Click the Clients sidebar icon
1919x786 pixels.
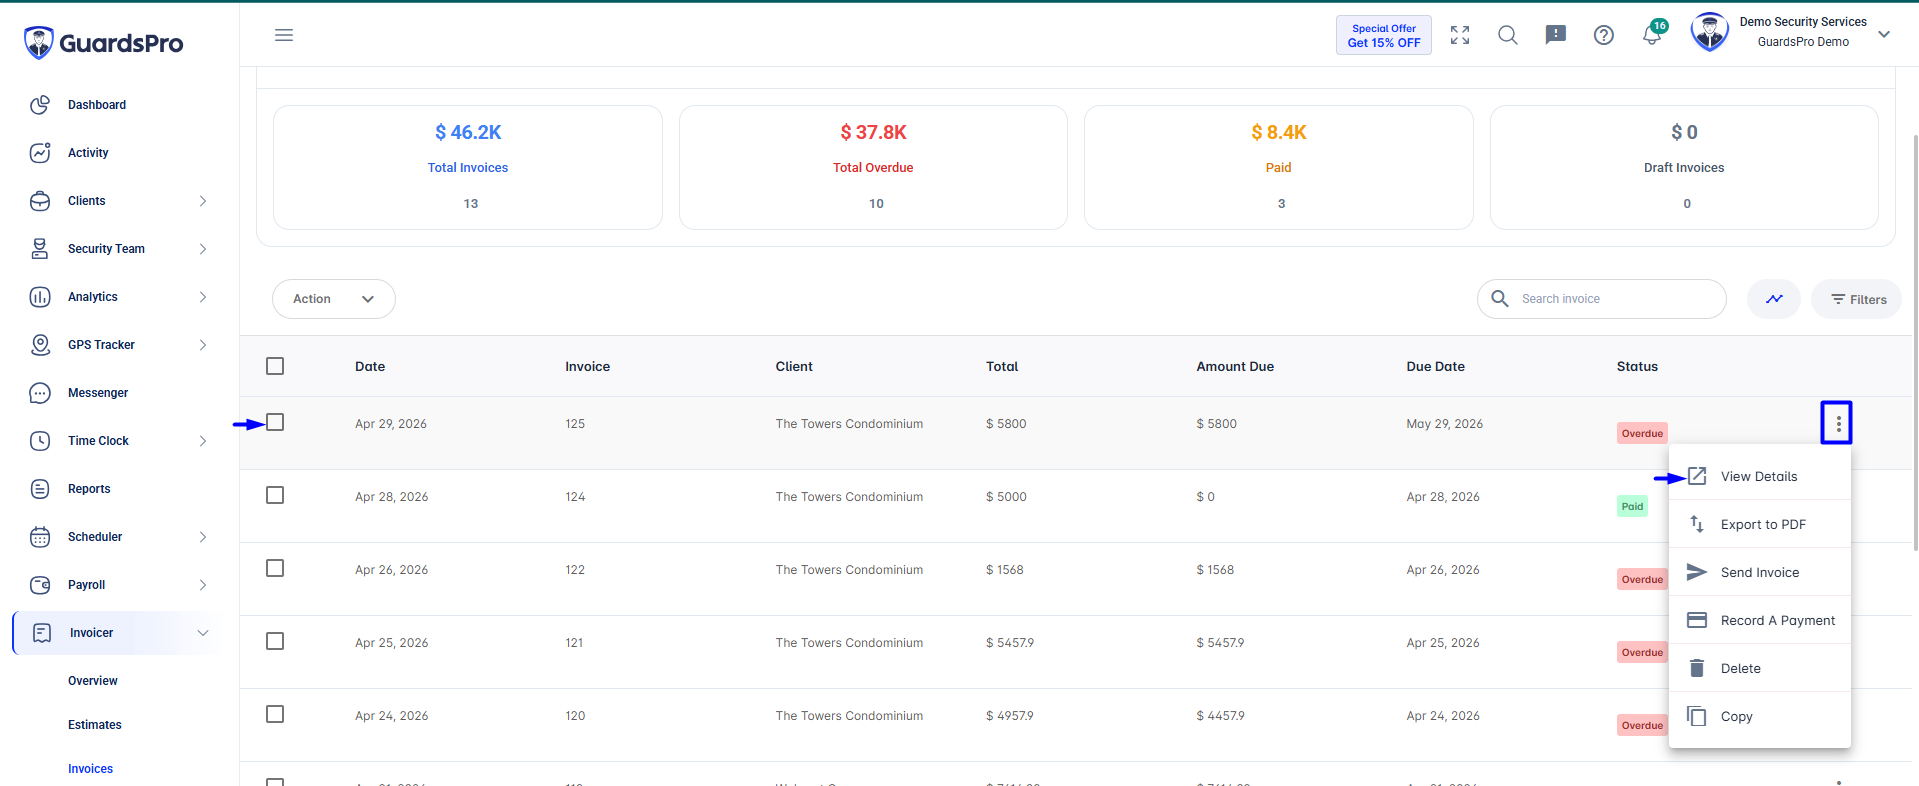tap(40, 201)
